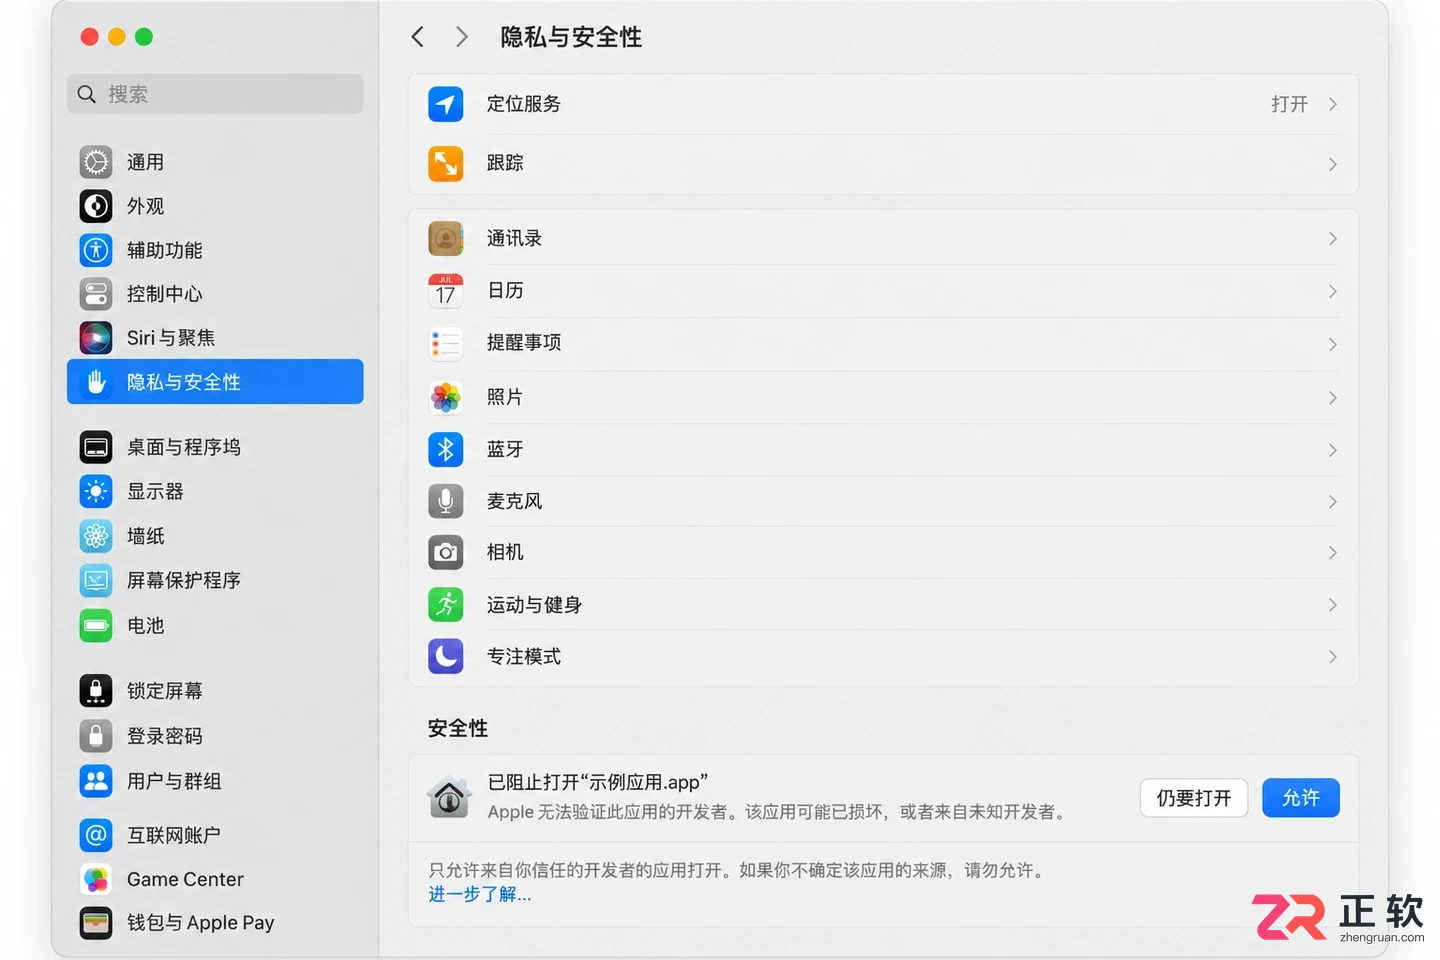
Task: Open the 专注模式 row chevron
Action: 1332,656
